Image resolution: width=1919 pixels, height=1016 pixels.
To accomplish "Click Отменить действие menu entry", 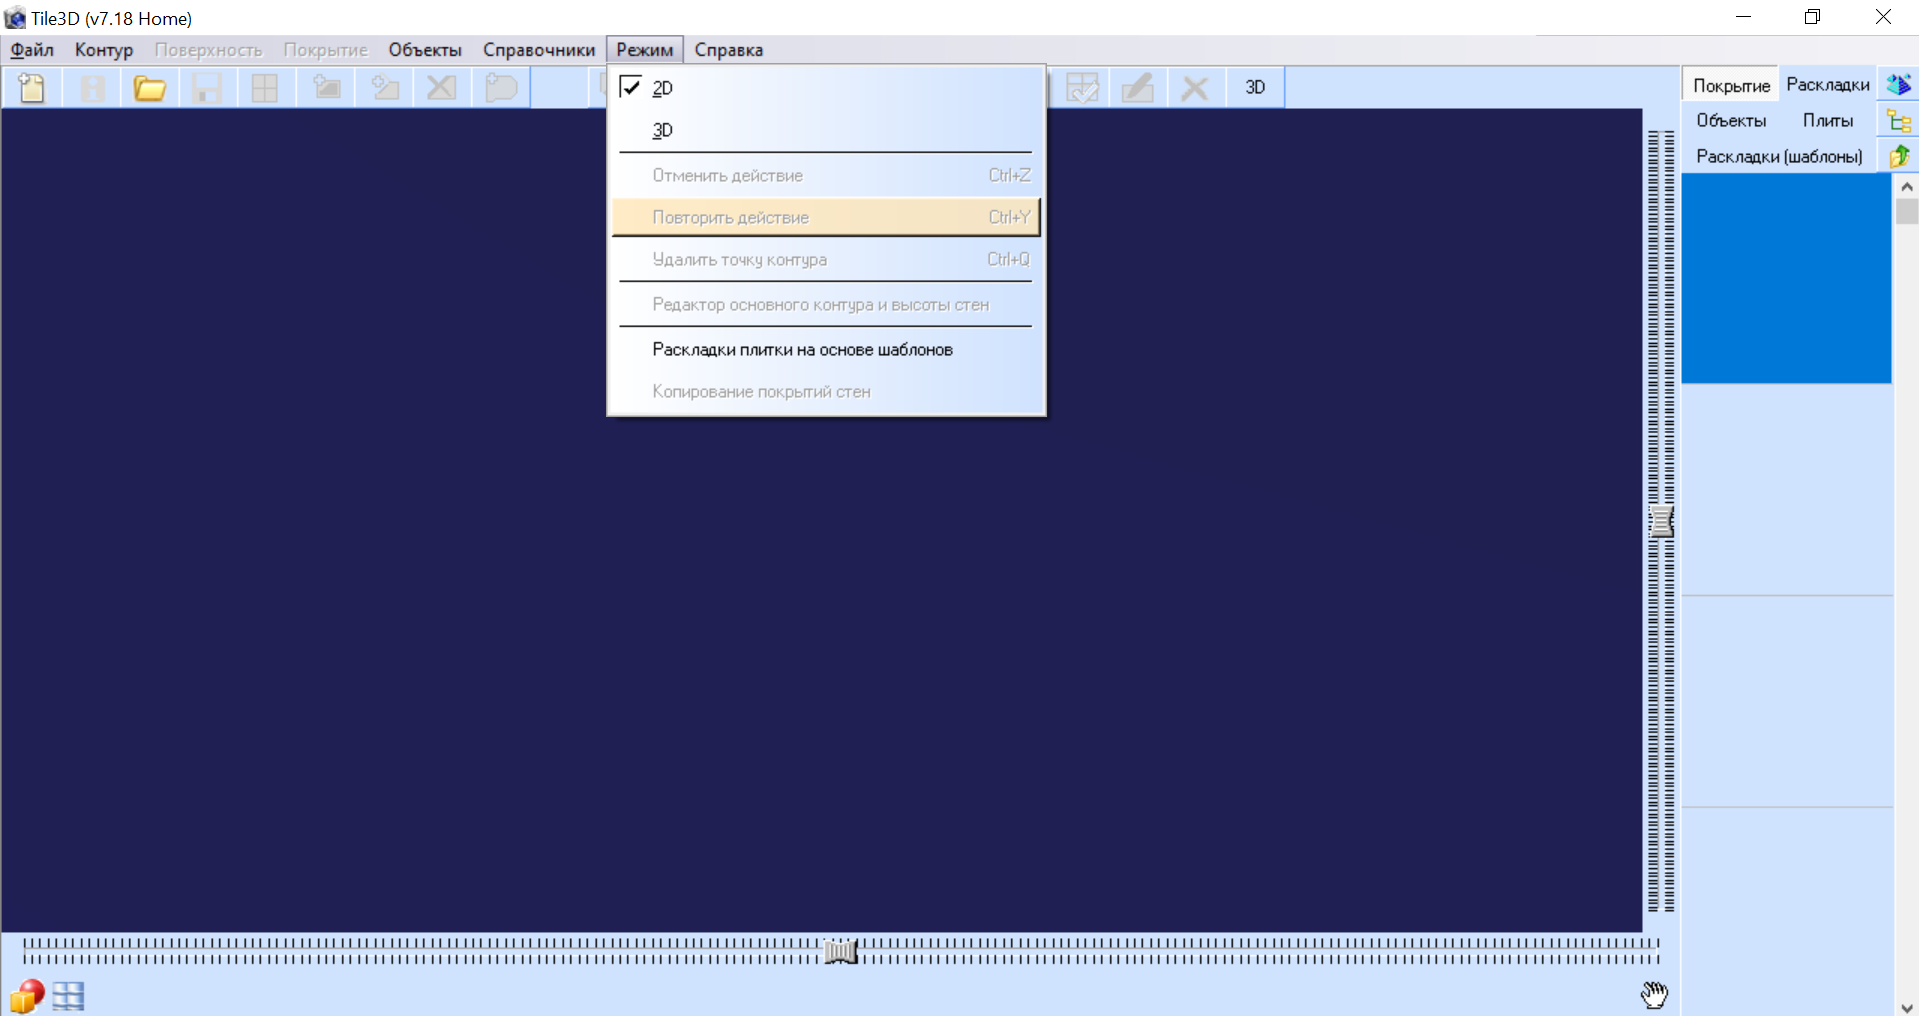I will coord(826,175).
